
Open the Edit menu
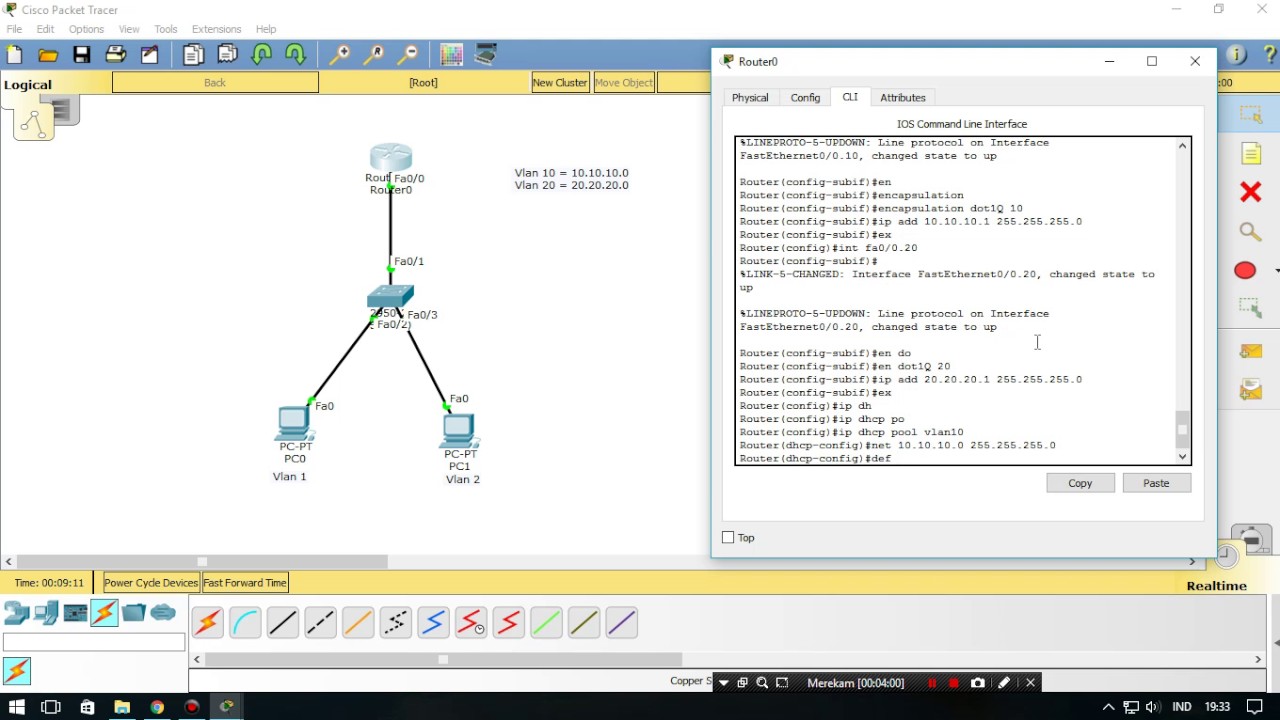(45, 29)
